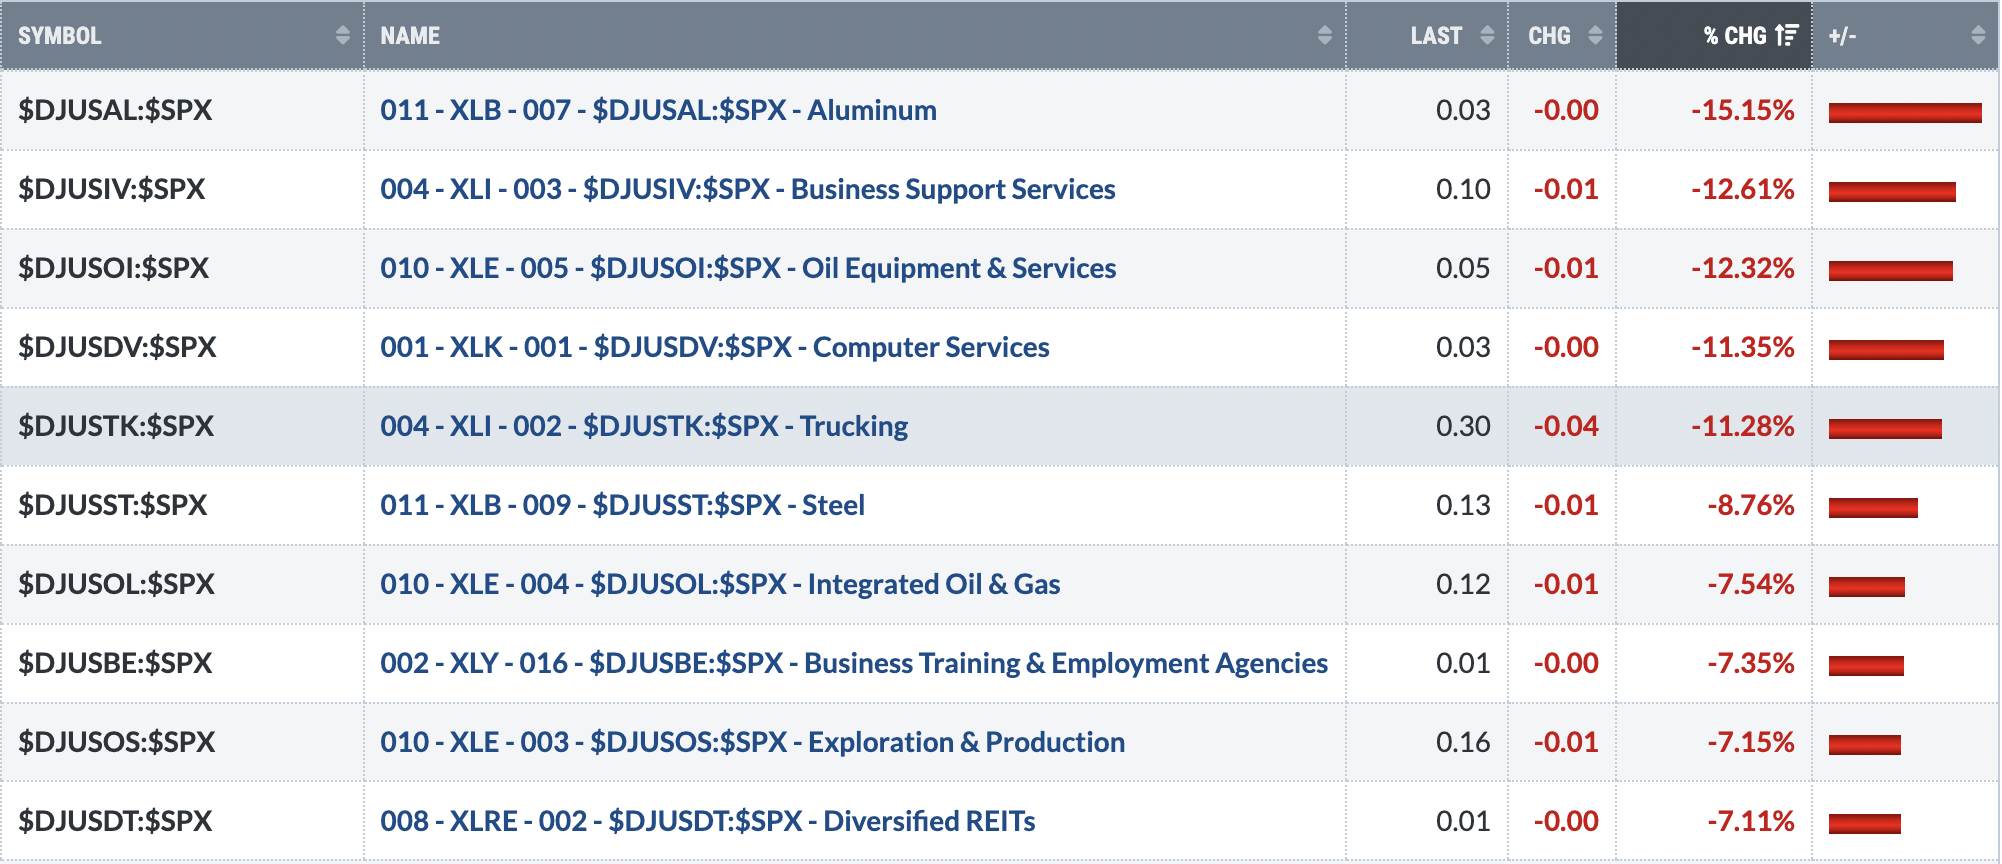Viewport: 2002px width, 864px height.
Task: Click the sort arrows beside CHG header
Action: 1595,36
